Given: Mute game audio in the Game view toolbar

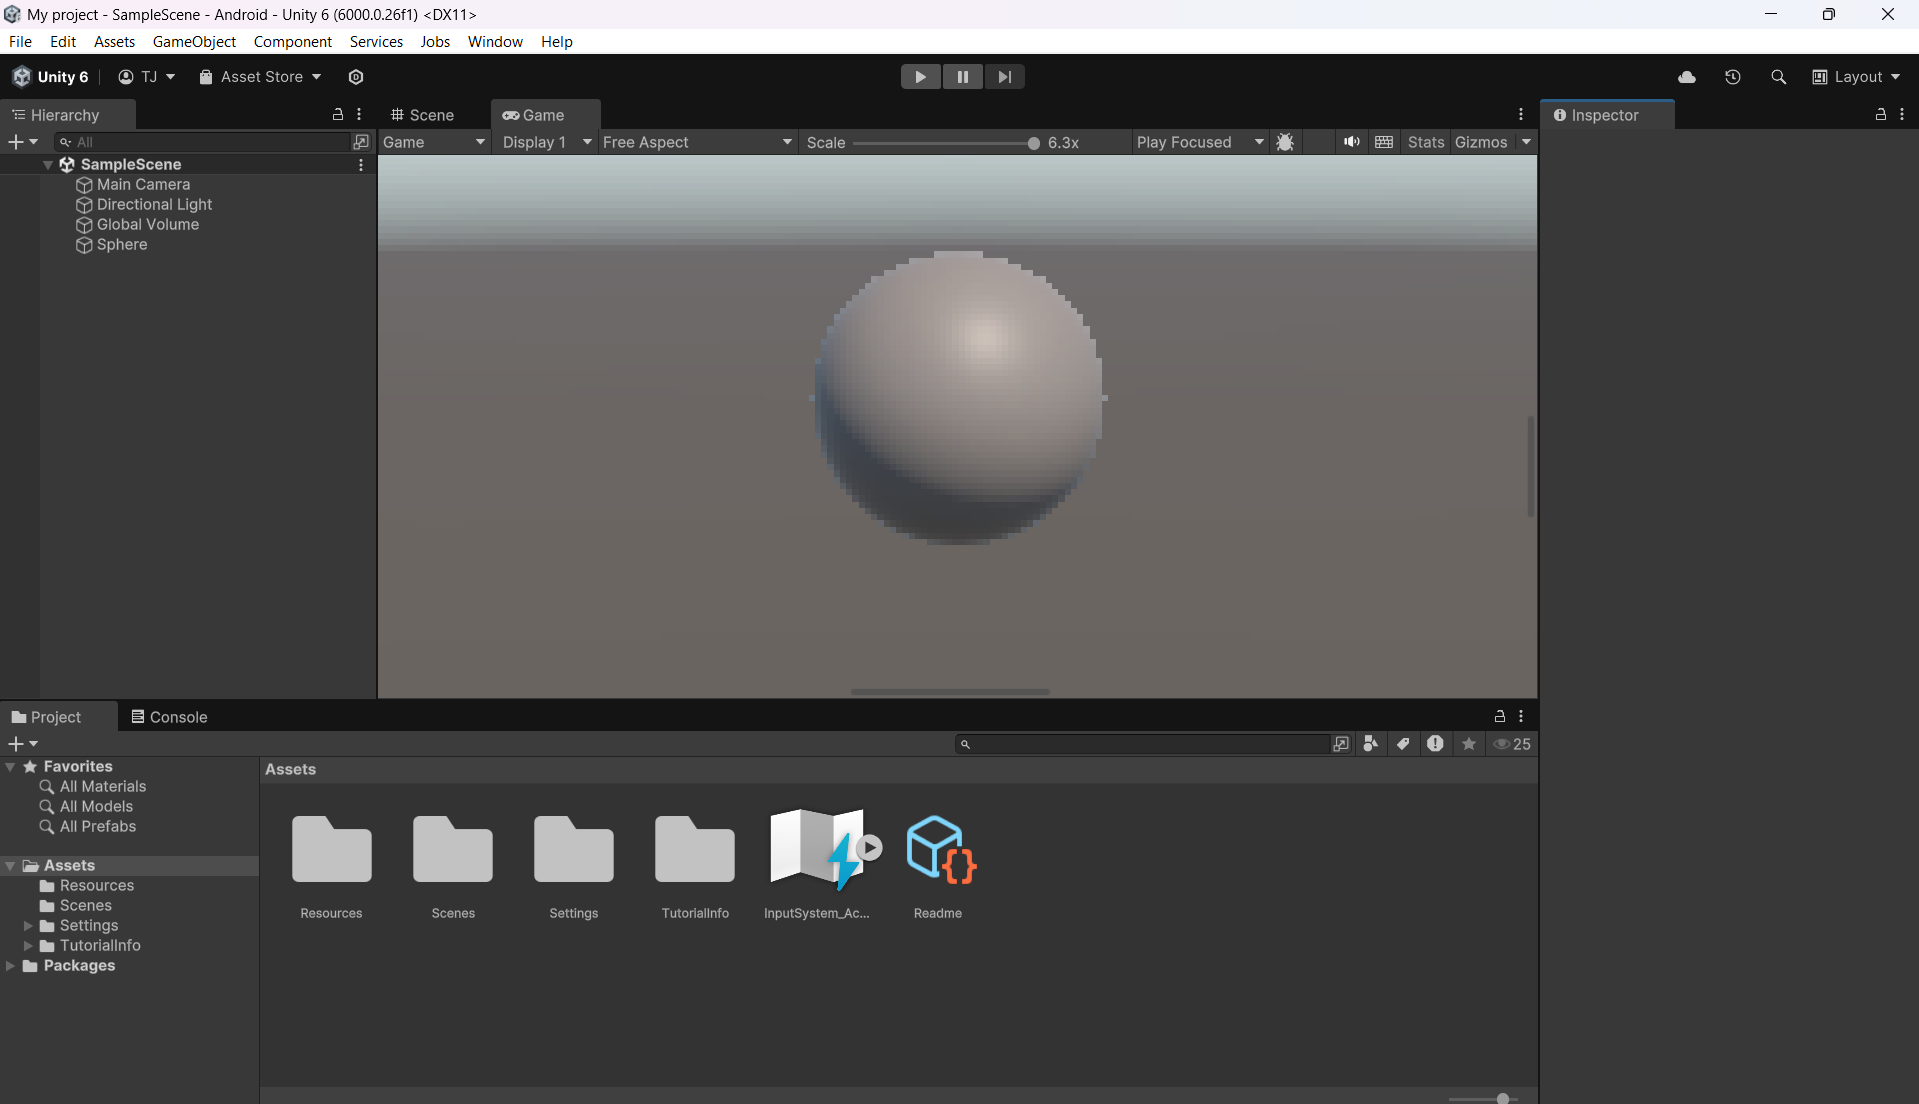Looking at the screenshot, I should tap(1352, 142).
